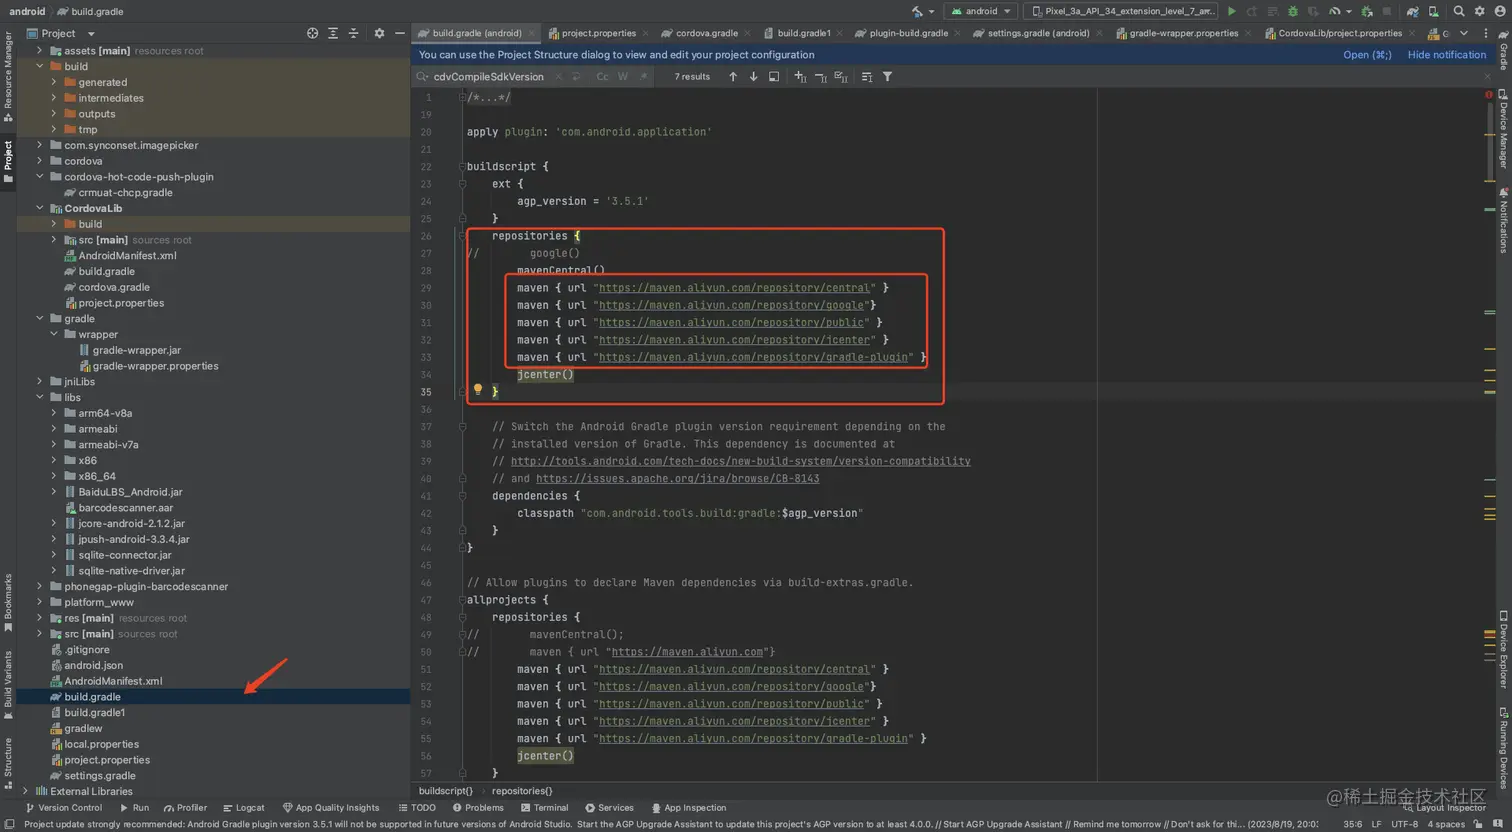Collapse the CordovaLib module
The width and height of the screenshot is (1512, 832).
pos(40,208)
